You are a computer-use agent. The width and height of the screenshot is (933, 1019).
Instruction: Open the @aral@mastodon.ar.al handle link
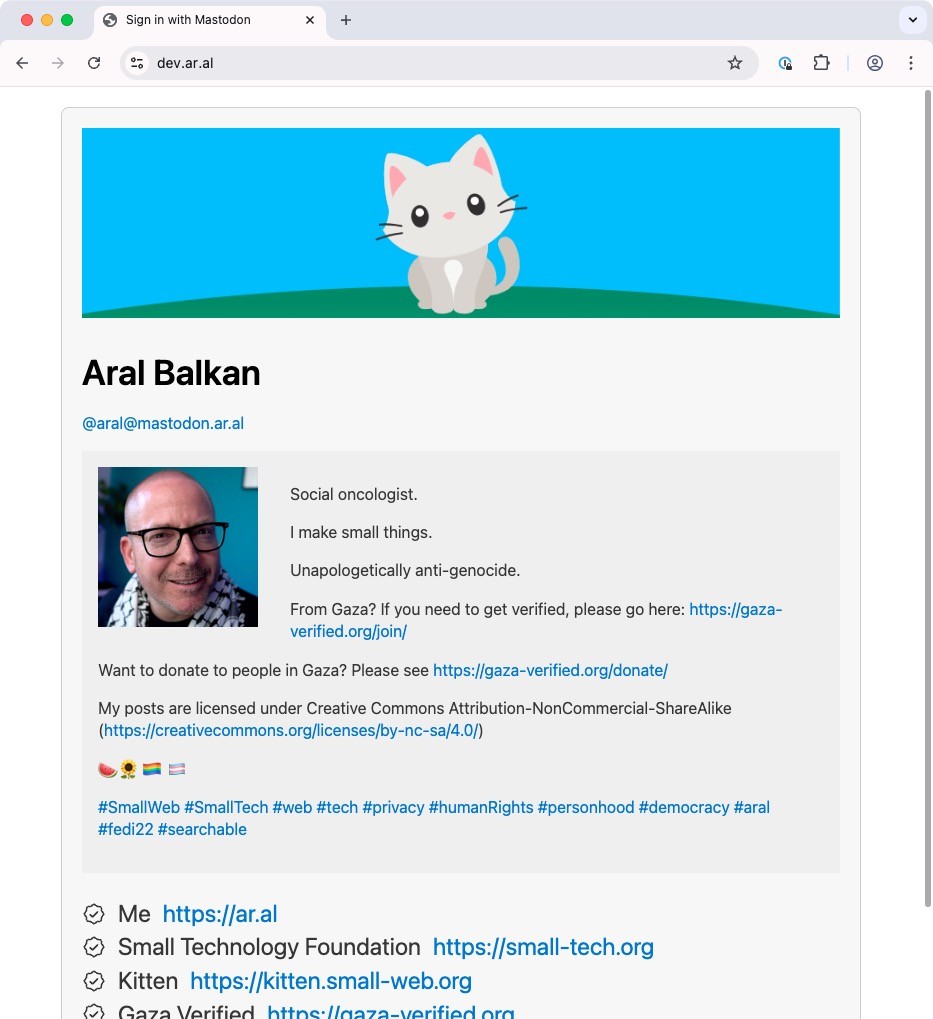point(163,423)
